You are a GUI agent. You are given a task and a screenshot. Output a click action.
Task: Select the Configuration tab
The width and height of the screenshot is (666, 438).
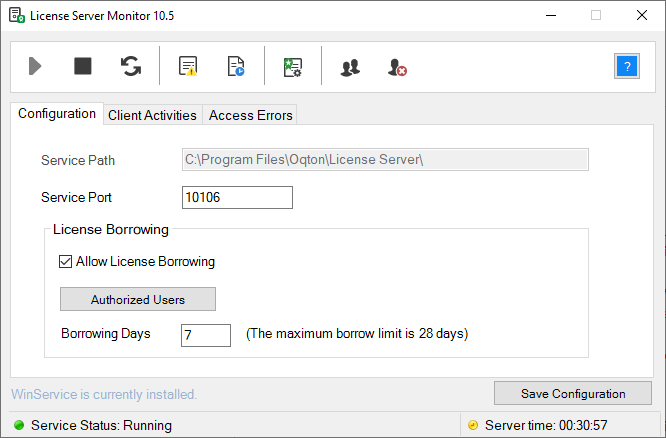[x=57, y=114]
